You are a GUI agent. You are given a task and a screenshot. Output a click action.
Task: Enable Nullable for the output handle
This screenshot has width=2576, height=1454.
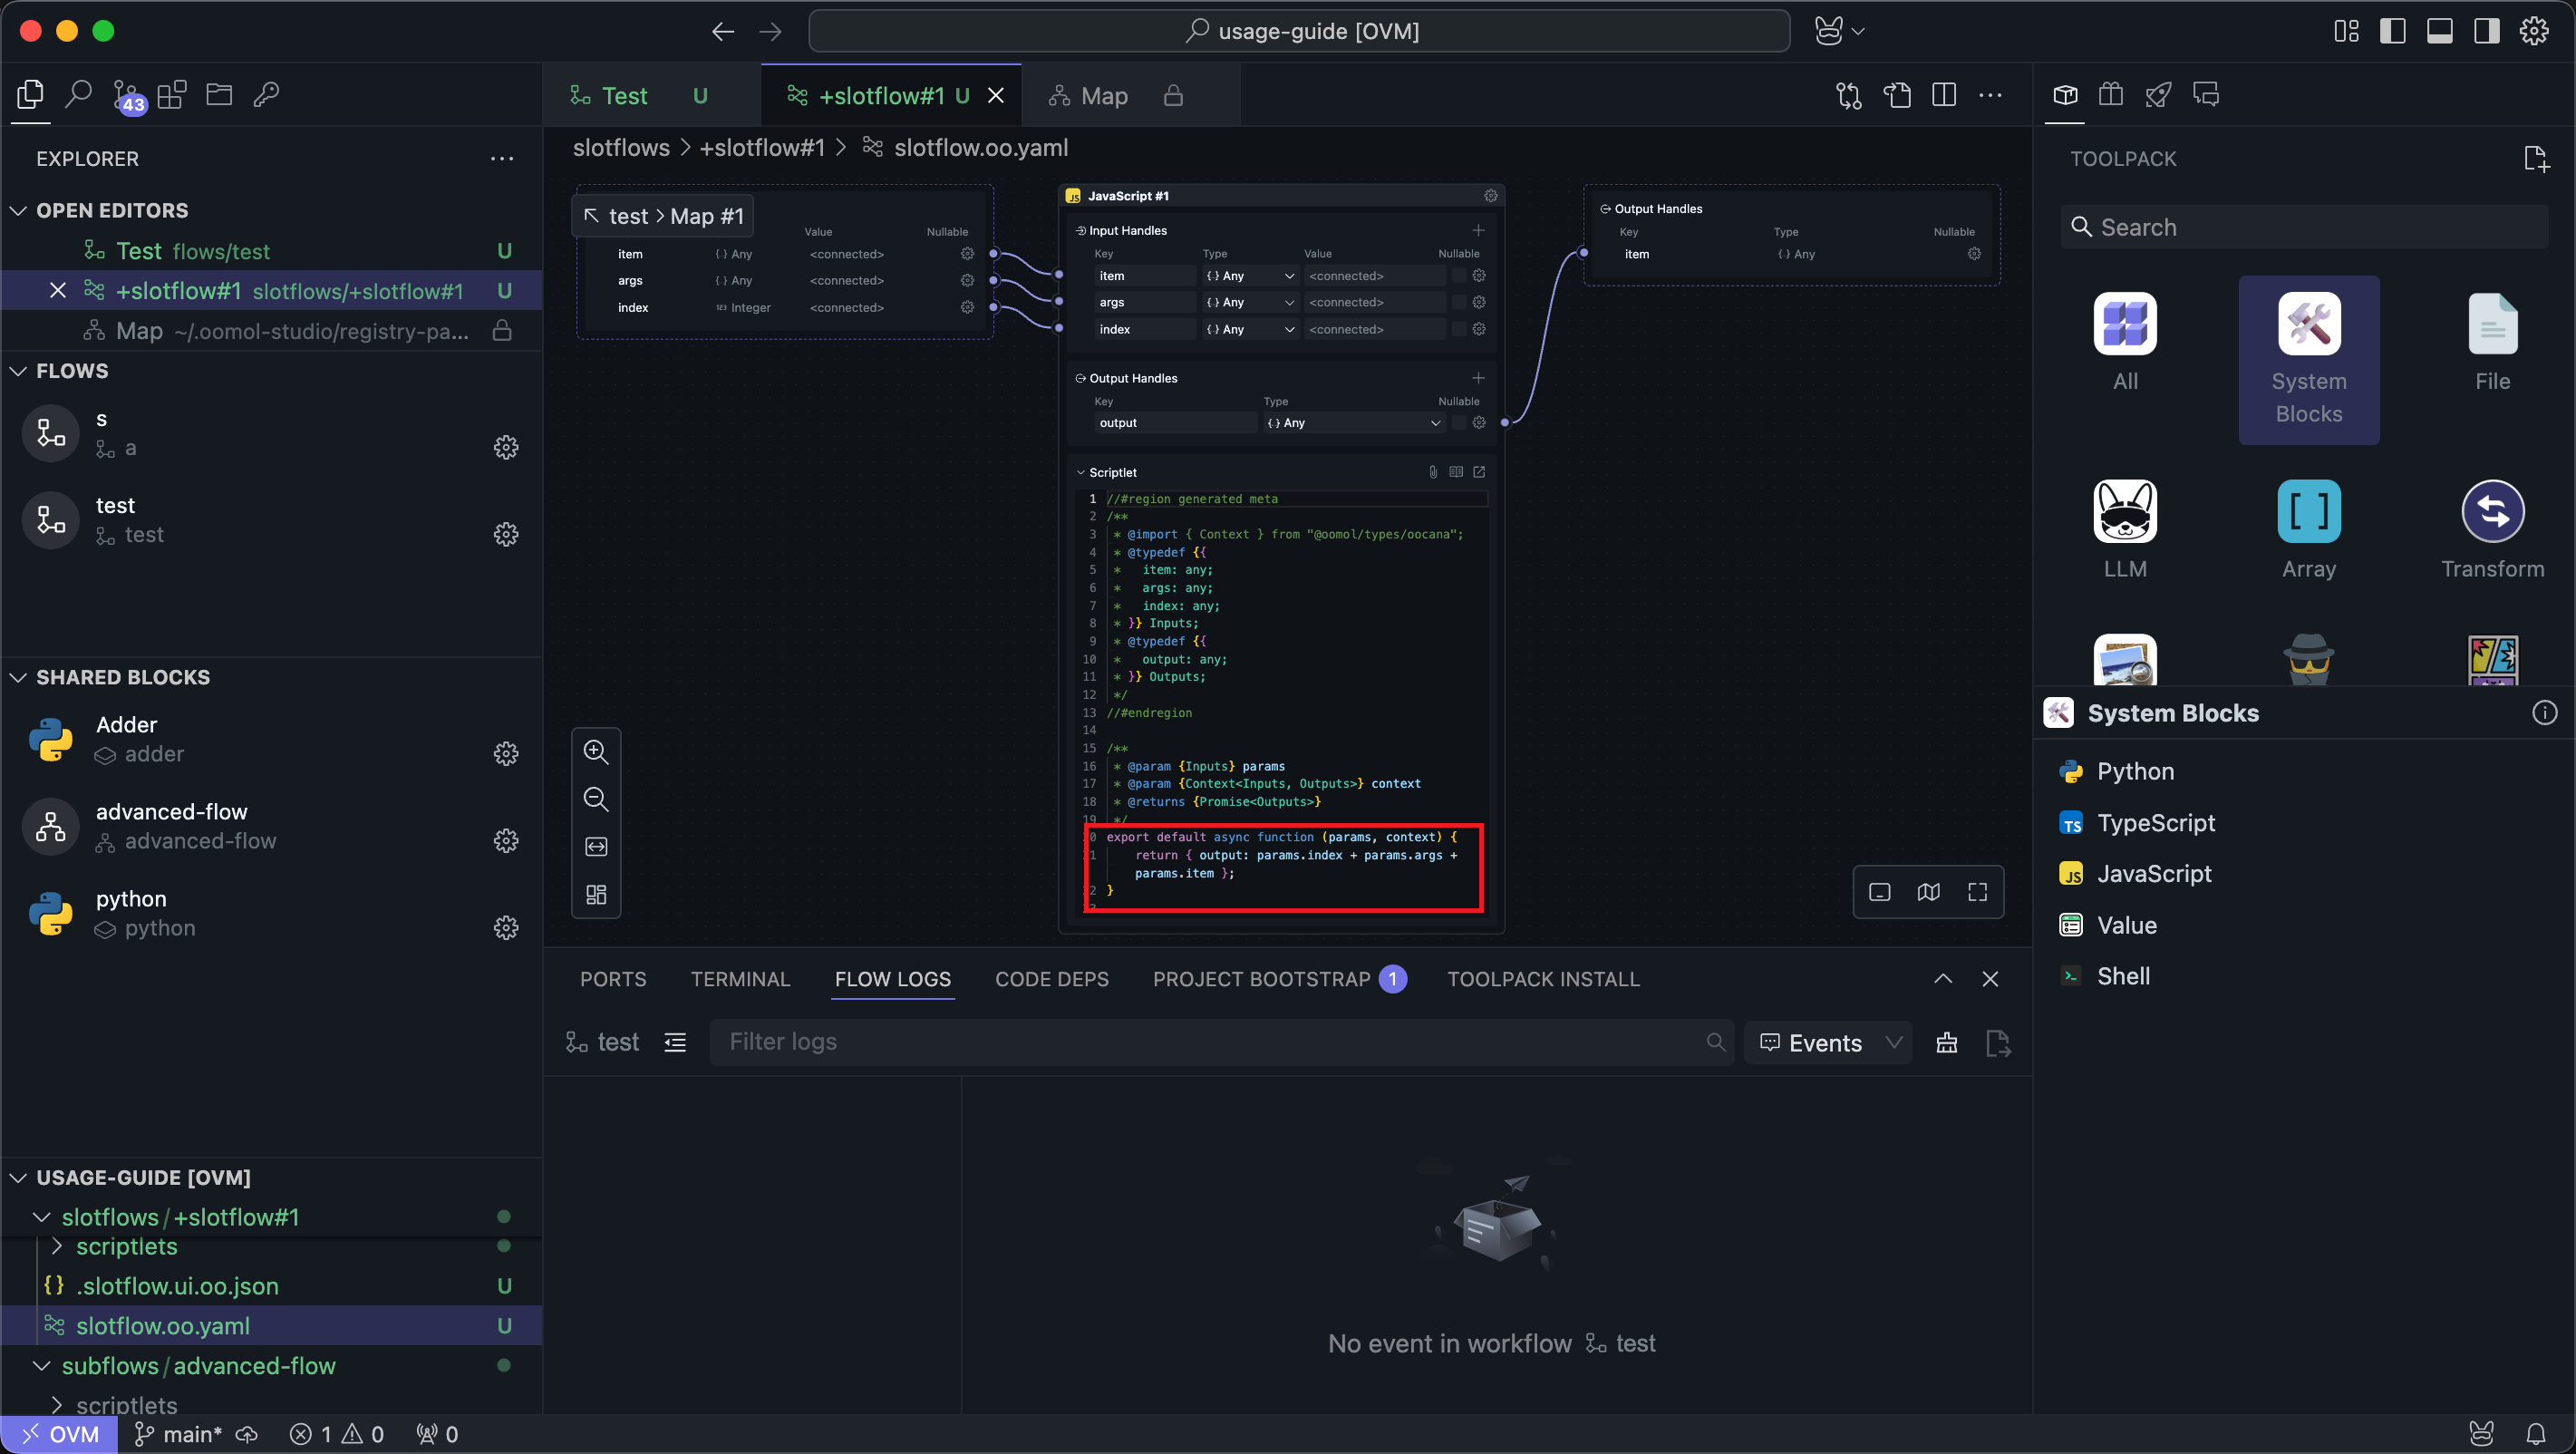pyautogui.click(x=1458, y=423)
